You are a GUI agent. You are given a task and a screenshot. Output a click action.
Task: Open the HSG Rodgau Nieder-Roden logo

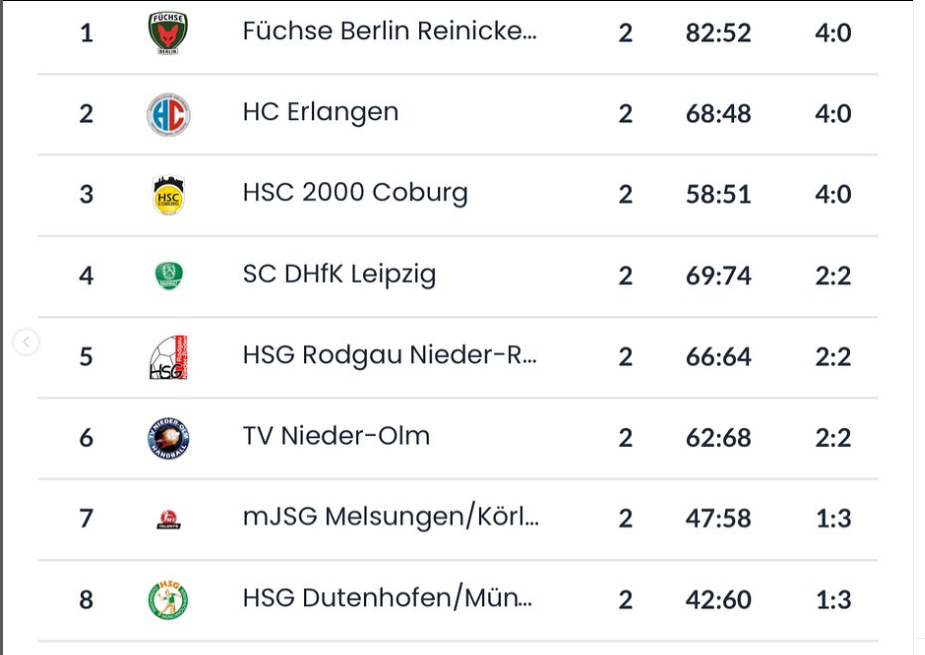point(168,357)
